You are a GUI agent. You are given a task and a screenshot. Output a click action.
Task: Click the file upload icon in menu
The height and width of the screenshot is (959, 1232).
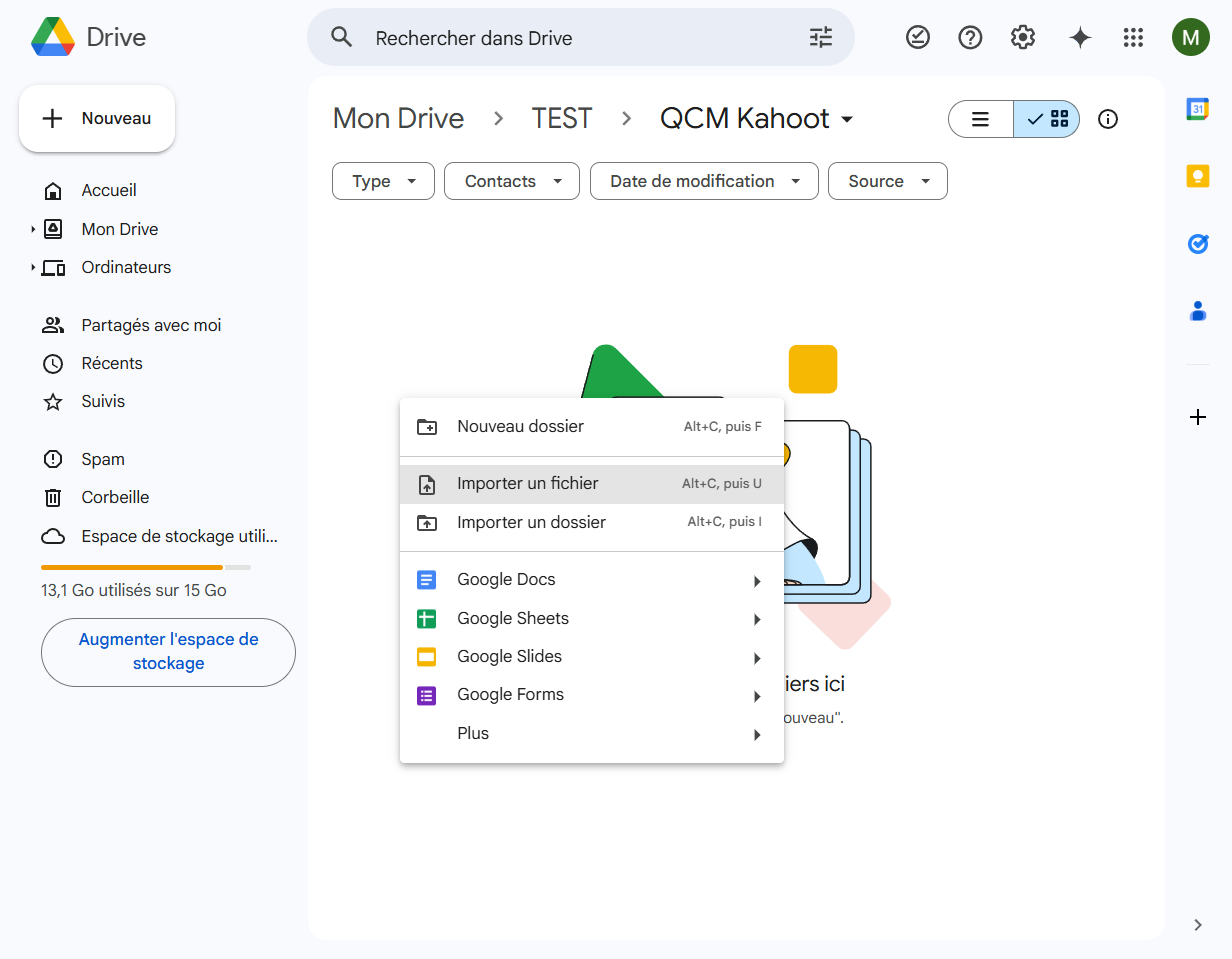[x=427, y=485]
